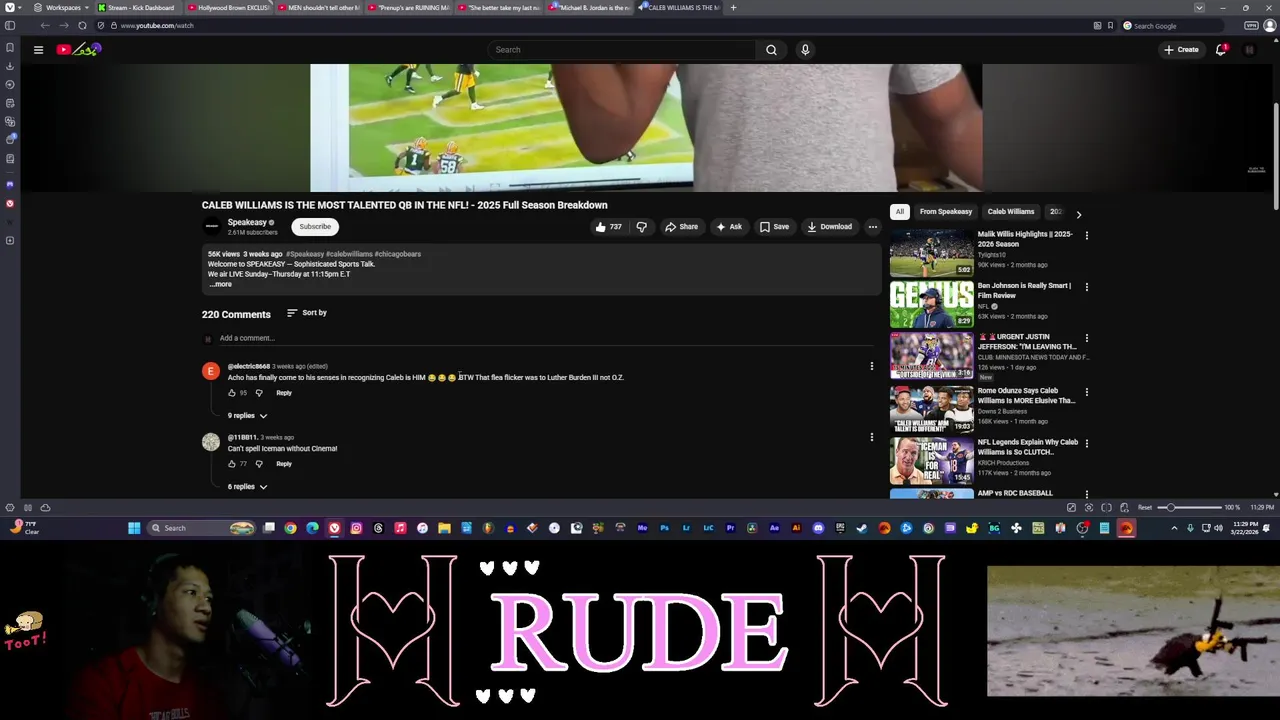Select the Caleb Williams filter chip
This screenshot has height=720, width=1280.
(1011, 212)
